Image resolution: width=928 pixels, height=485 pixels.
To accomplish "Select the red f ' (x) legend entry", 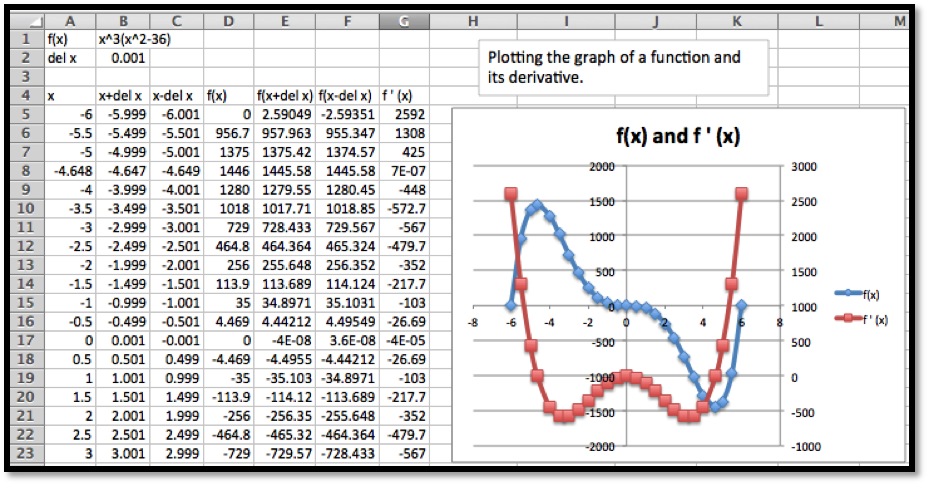I will (866, 318).
